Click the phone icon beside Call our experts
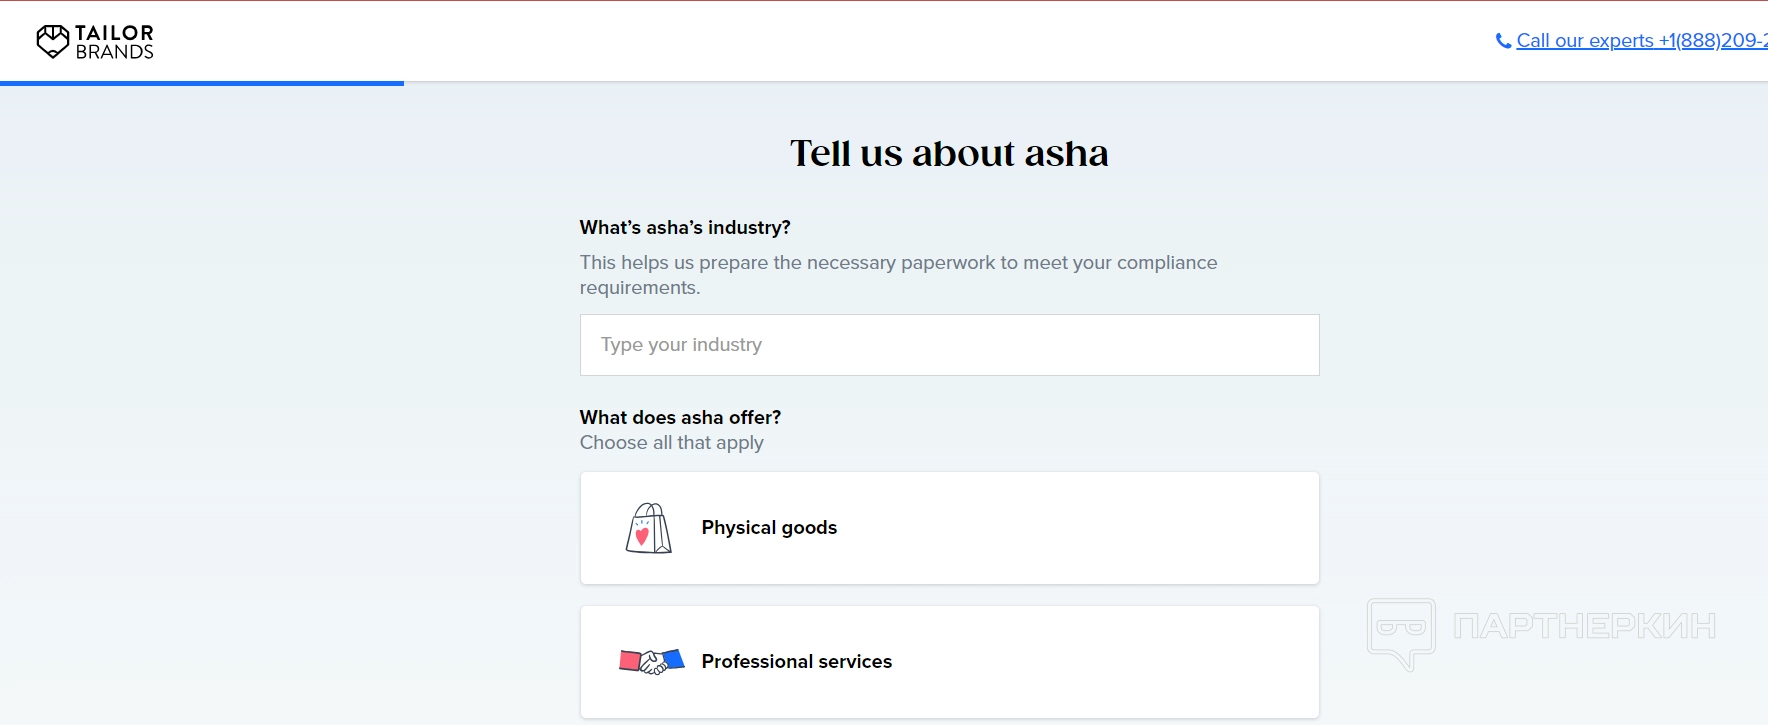 (1503, 41)
